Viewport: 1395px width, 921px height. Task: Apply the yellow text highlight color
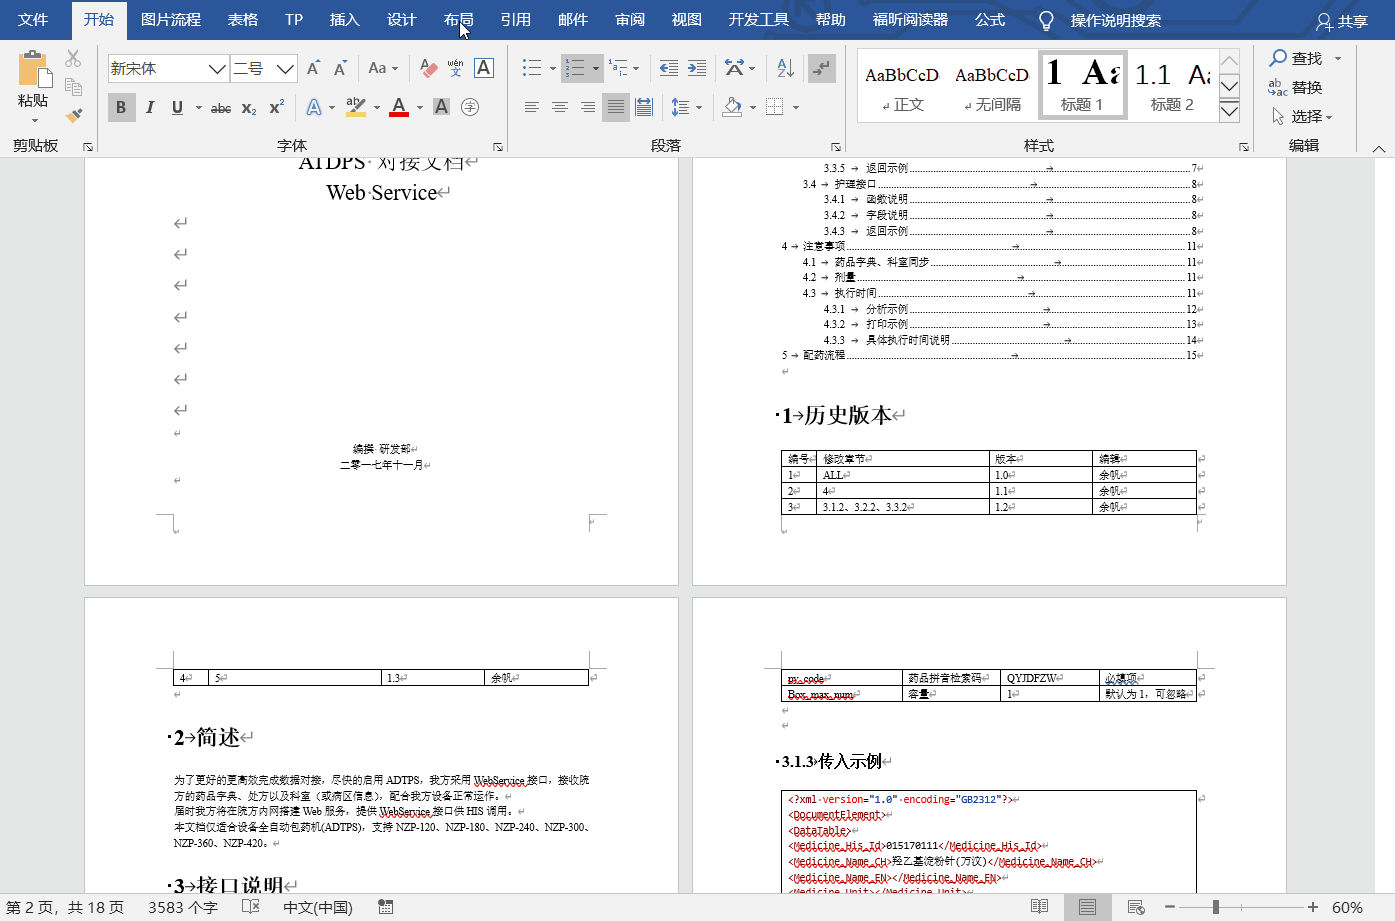[356, 107]
